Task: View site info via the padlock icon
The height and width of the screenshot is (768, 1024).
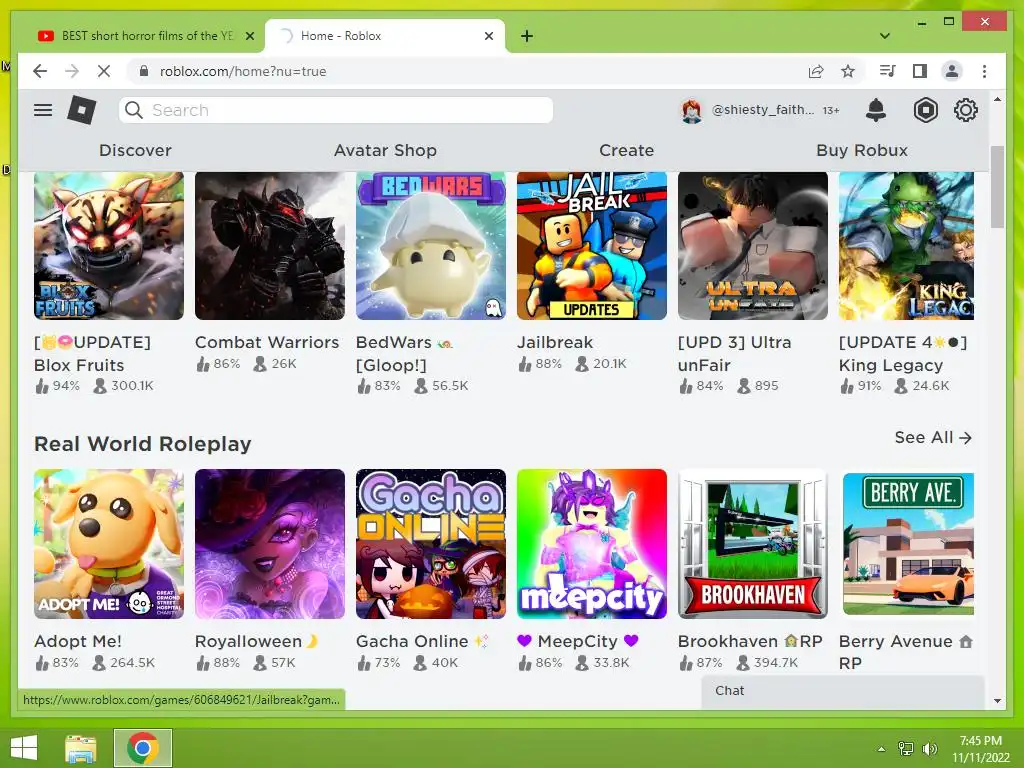Action: click(x=144, y=71)
